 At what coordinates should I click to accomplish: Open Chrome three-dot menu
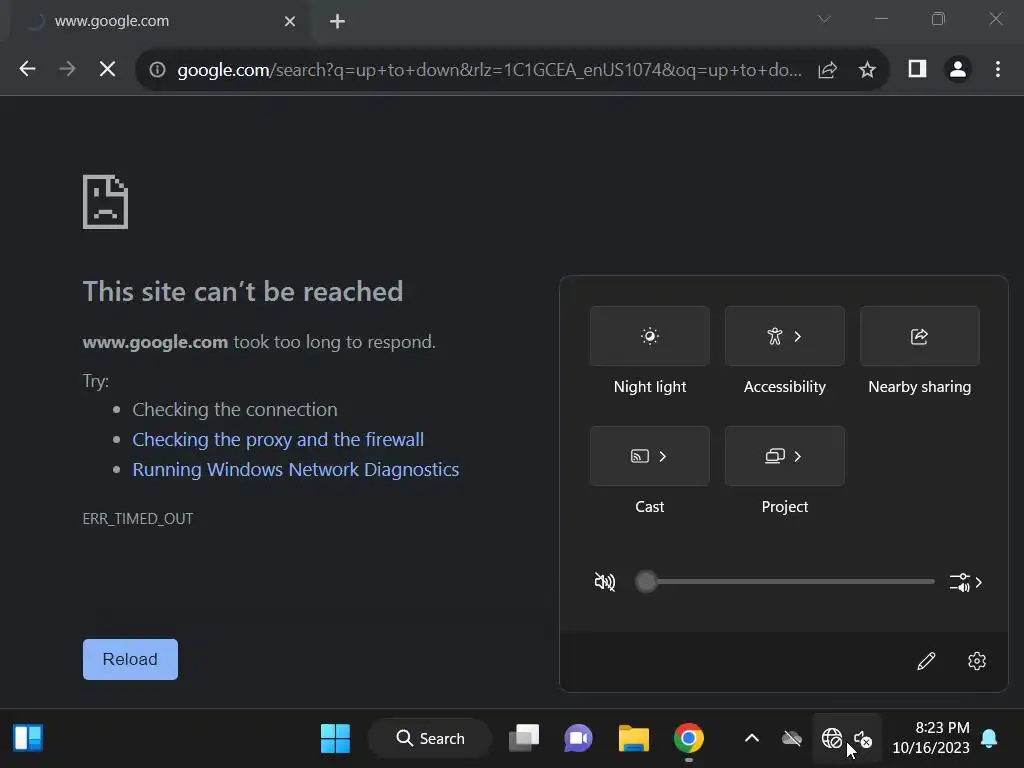pos(998,69)
